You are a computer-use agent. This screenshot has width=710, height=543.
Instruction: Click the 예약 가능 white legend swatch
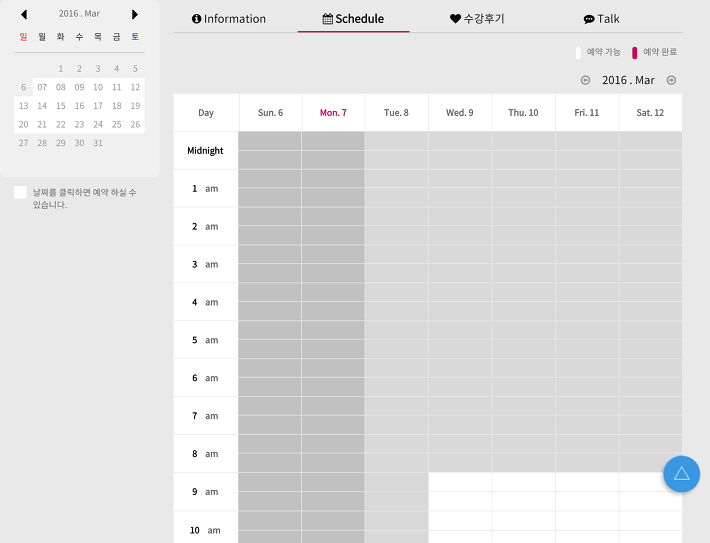578,53
